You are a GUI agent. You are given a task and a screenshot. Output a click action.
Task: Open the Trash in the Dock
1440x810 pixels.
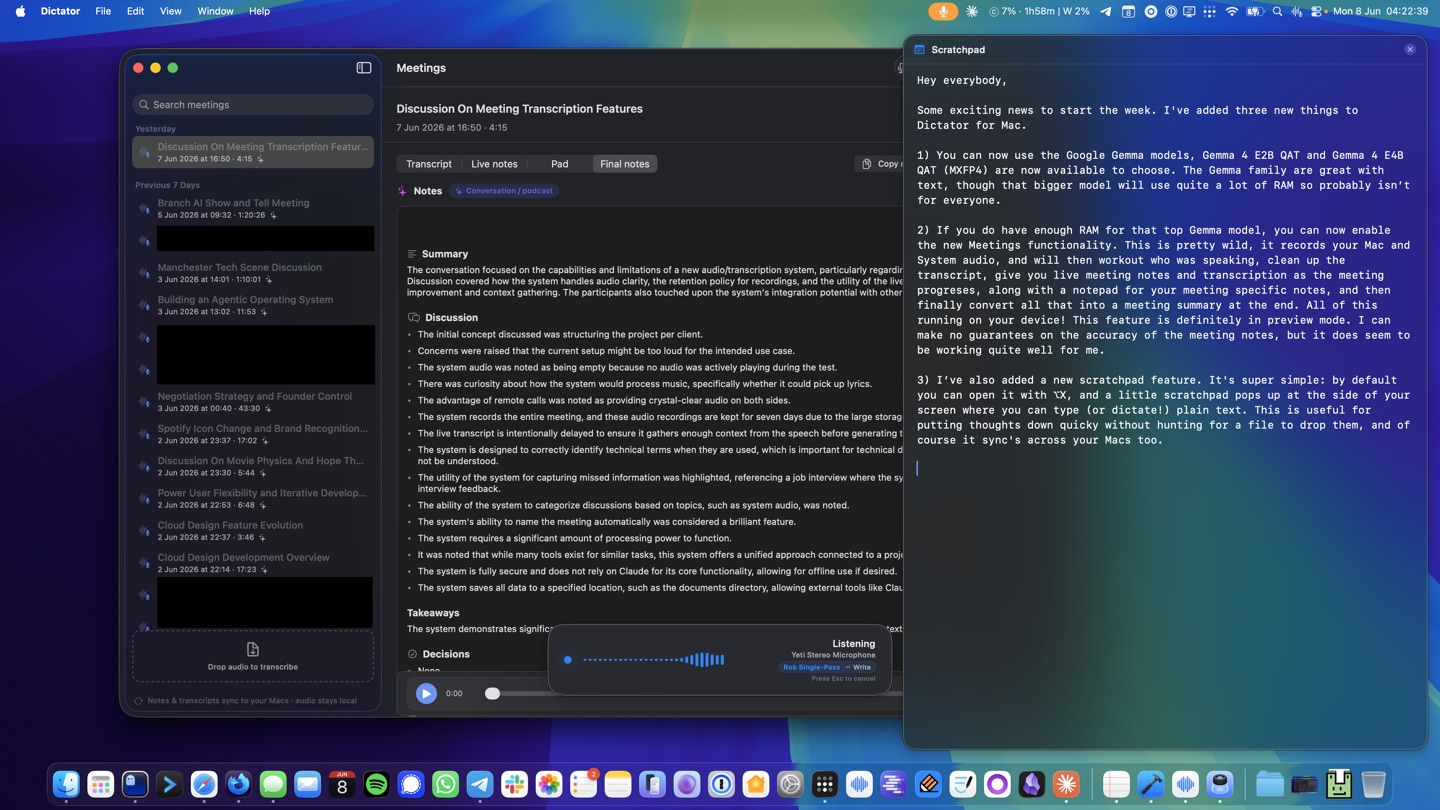[x=1373, y=784]
